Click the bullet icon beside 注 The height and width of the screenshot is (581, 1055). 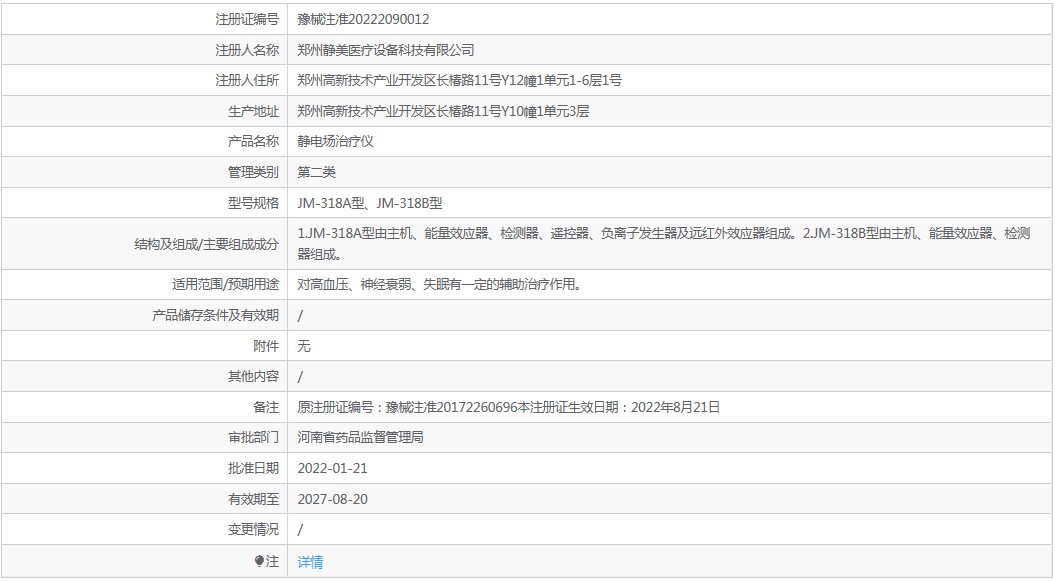pyautogui.click(x=259, y=561)
